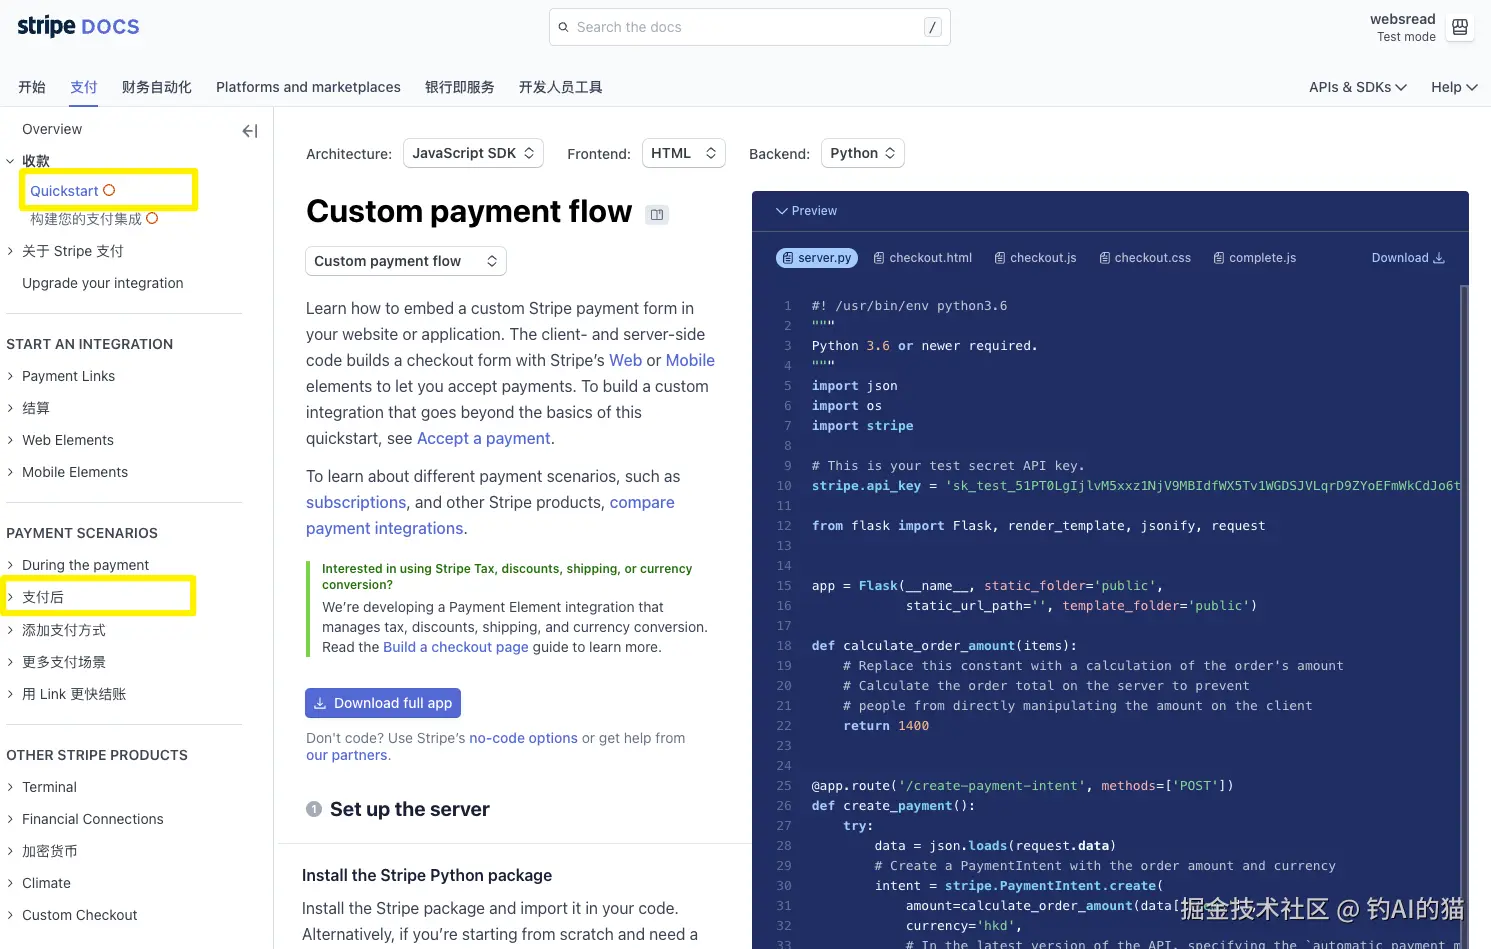Image resolution: width=1491 pixels, height=949 pixels.
Task: Open the Architecture JavaScript SDK dropdown
Action: click(x=473, y=153)
